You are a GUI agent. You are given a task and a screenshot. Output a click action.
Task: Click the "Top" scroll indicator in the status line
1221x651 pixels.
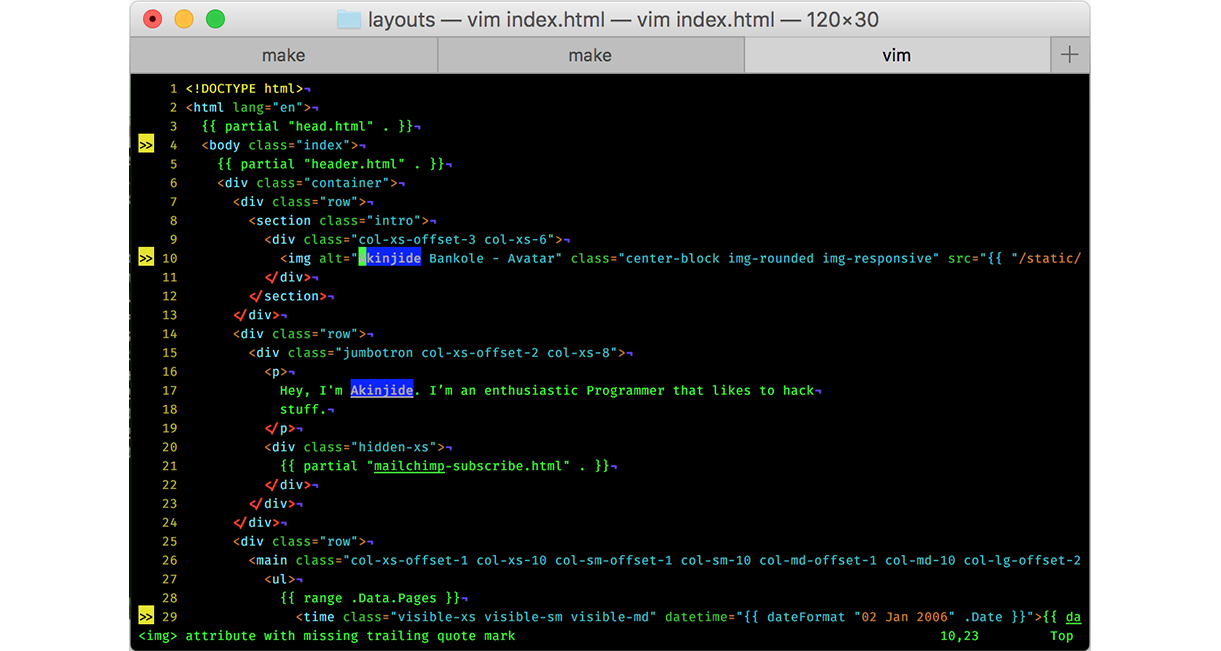point(1062,636)
